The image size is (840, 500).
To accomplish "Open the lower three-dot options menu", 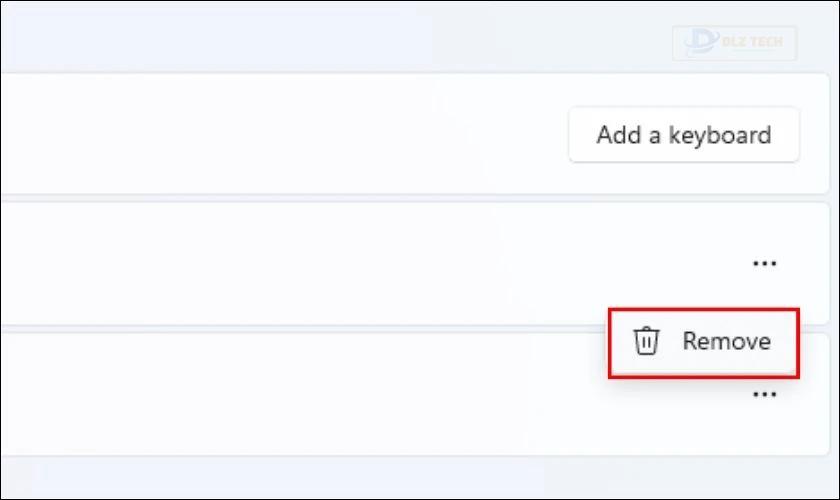I will 764,395.
